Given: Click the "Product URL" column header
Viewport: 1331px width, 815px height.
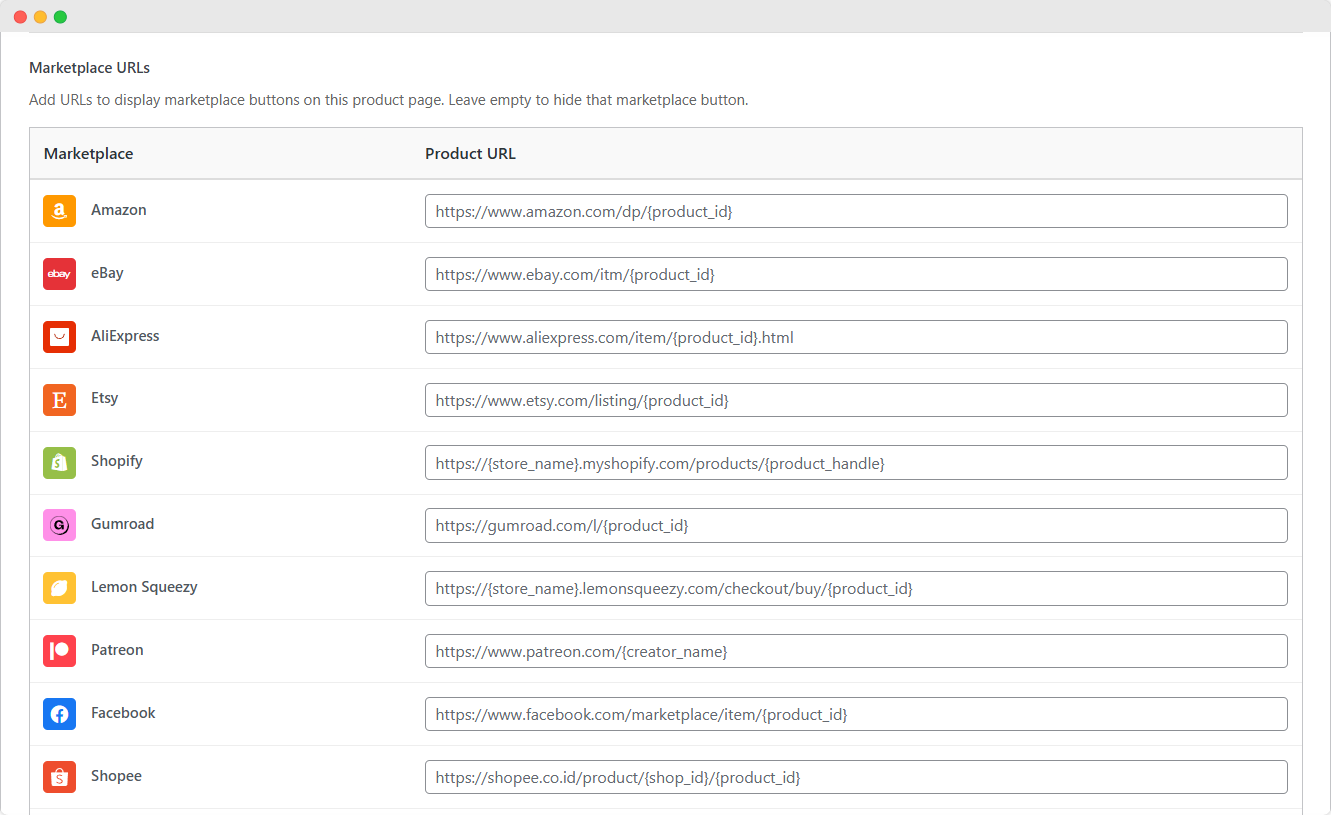Looking at the screenshot, I should click(470, 154).
